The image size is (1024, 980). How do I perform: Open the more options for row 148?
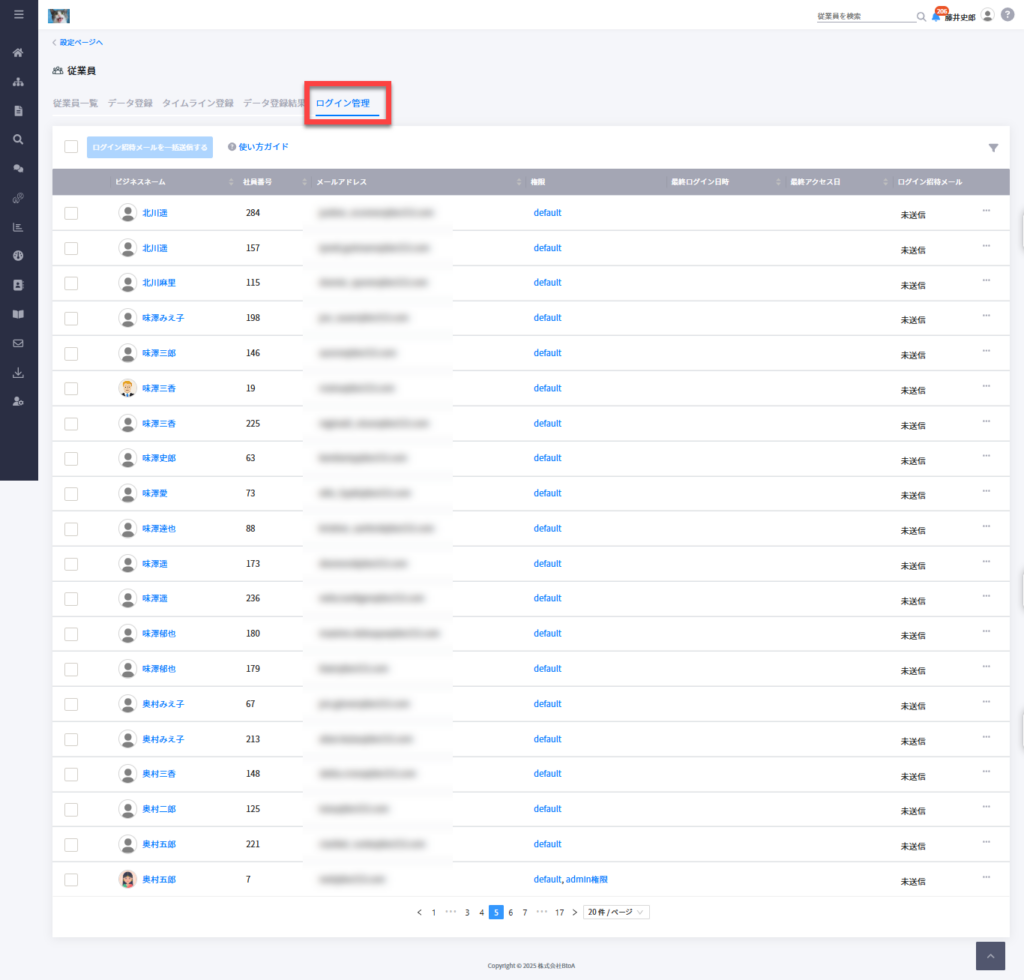coord(986,772)
